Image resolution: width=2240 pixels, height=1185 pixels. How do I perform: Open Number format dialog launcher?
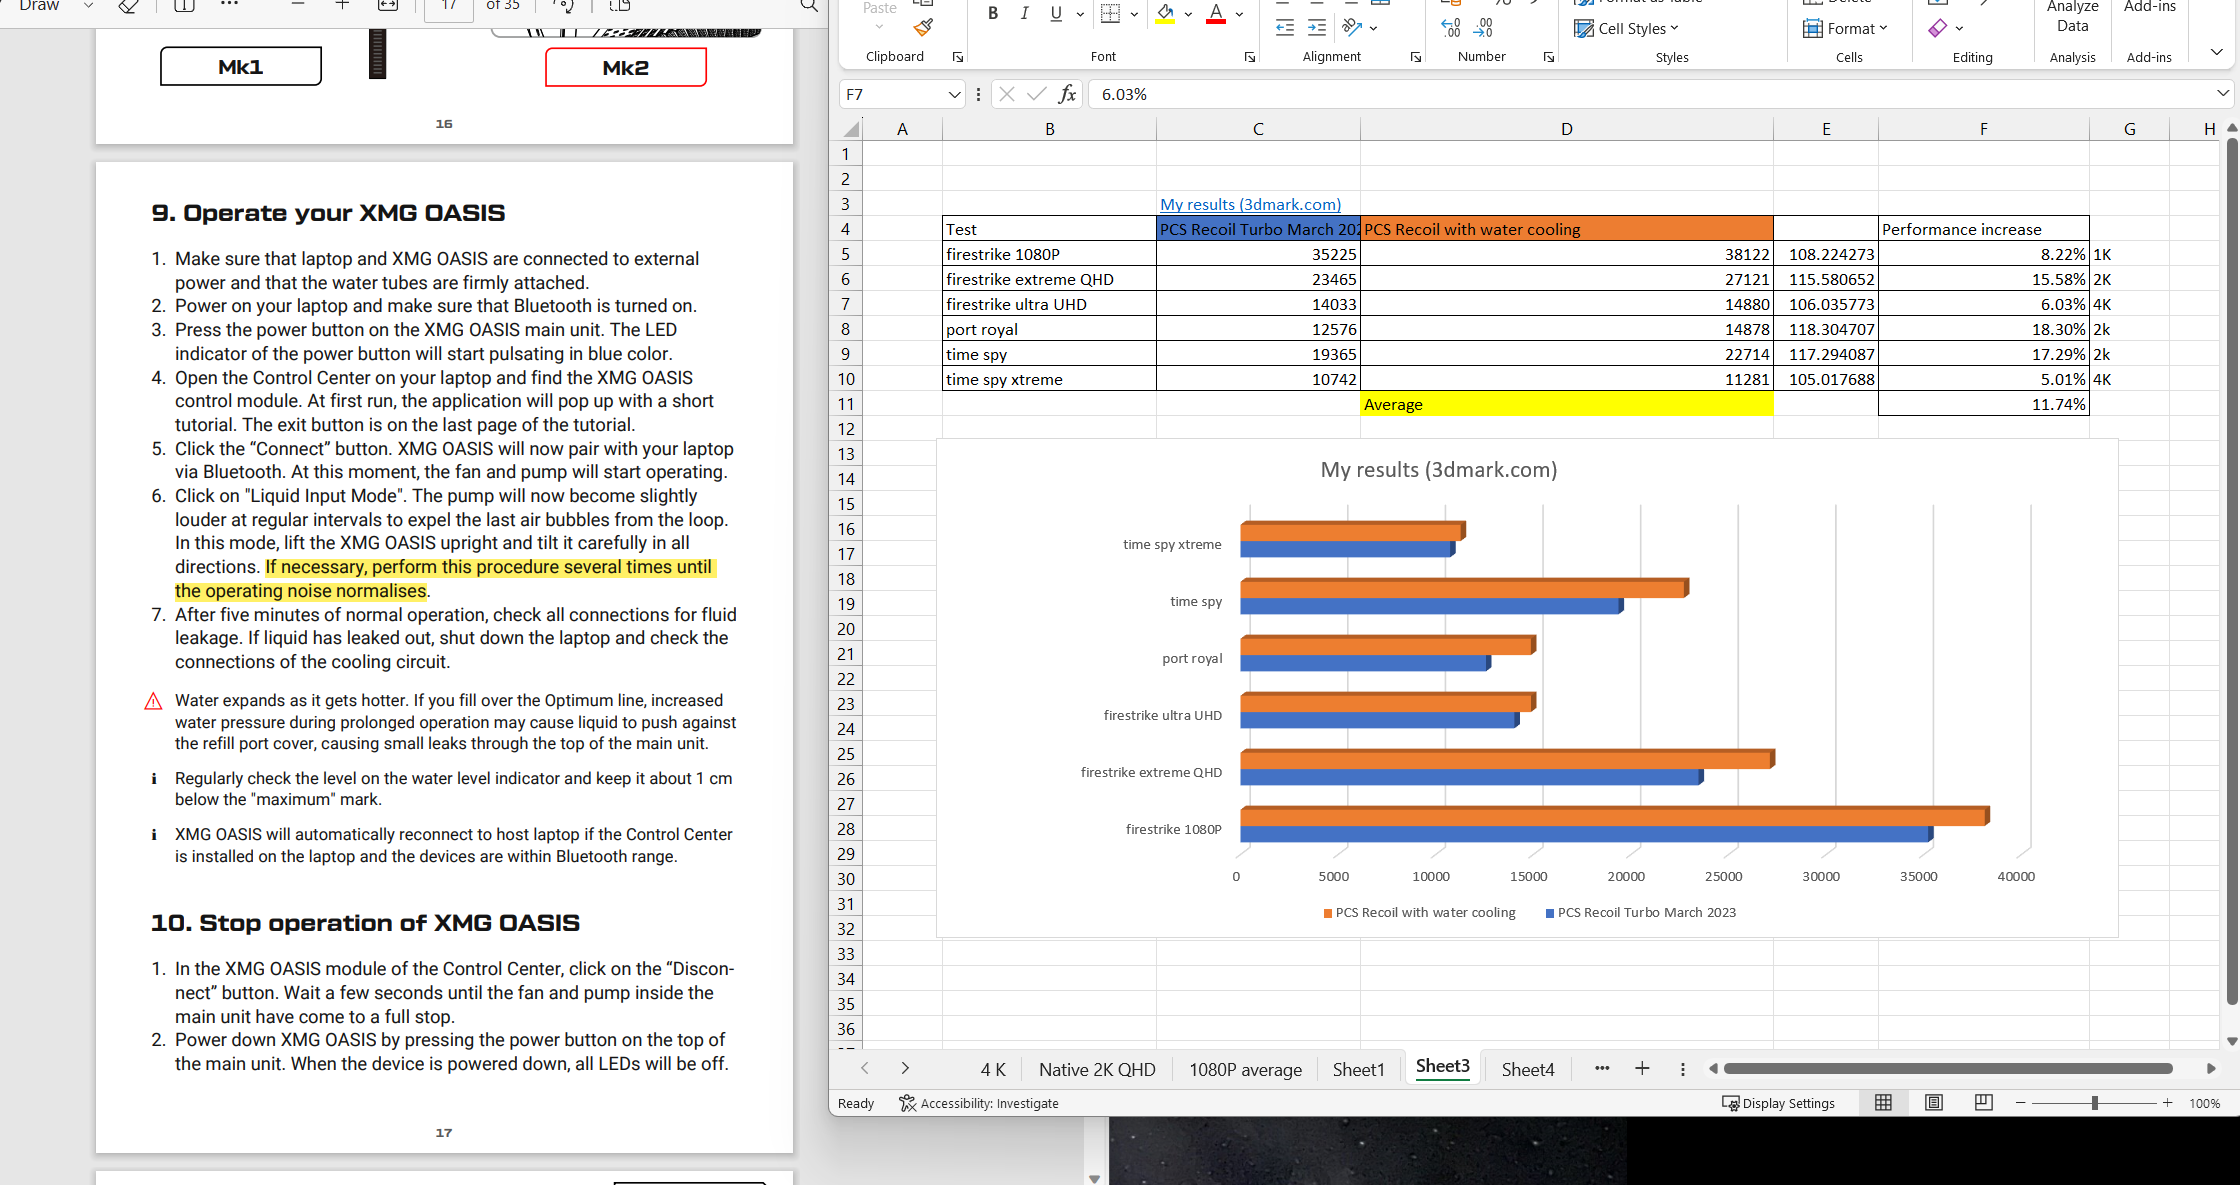click(x=1549, y=57)
